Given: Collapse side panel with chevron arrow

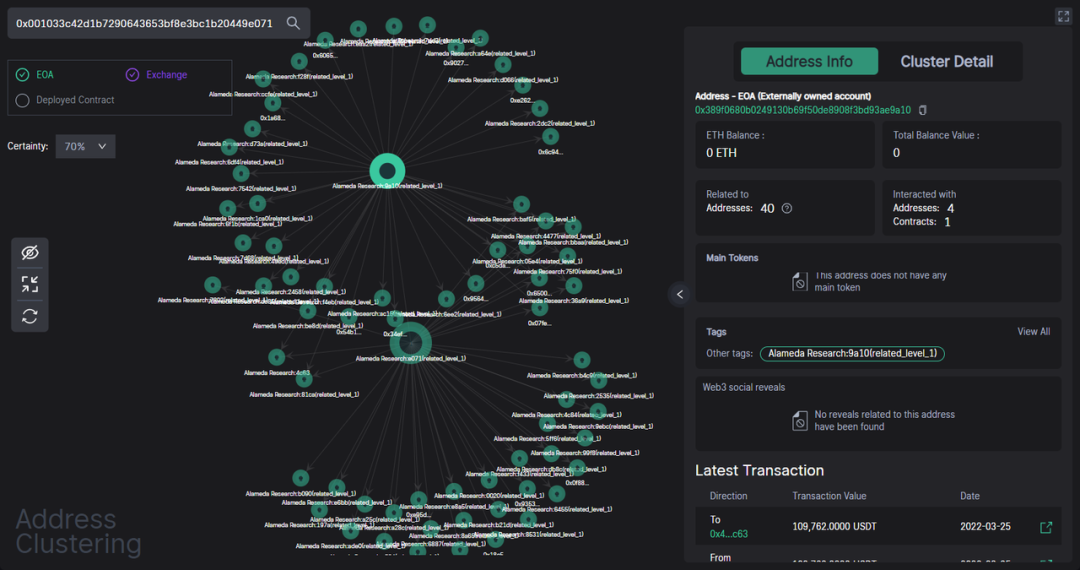Looking at the screenshot, I should point(679,294).
